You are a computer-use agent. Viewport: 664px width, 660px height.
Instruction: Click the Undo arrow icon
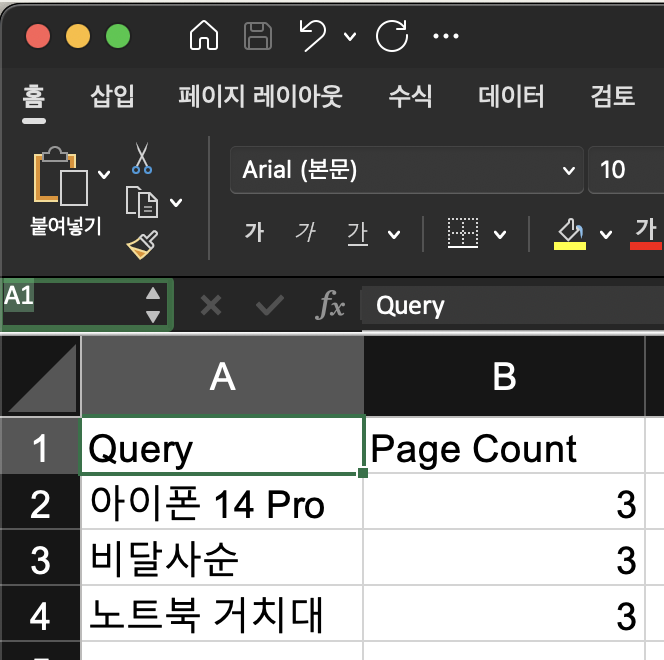(x=313, y=36)
